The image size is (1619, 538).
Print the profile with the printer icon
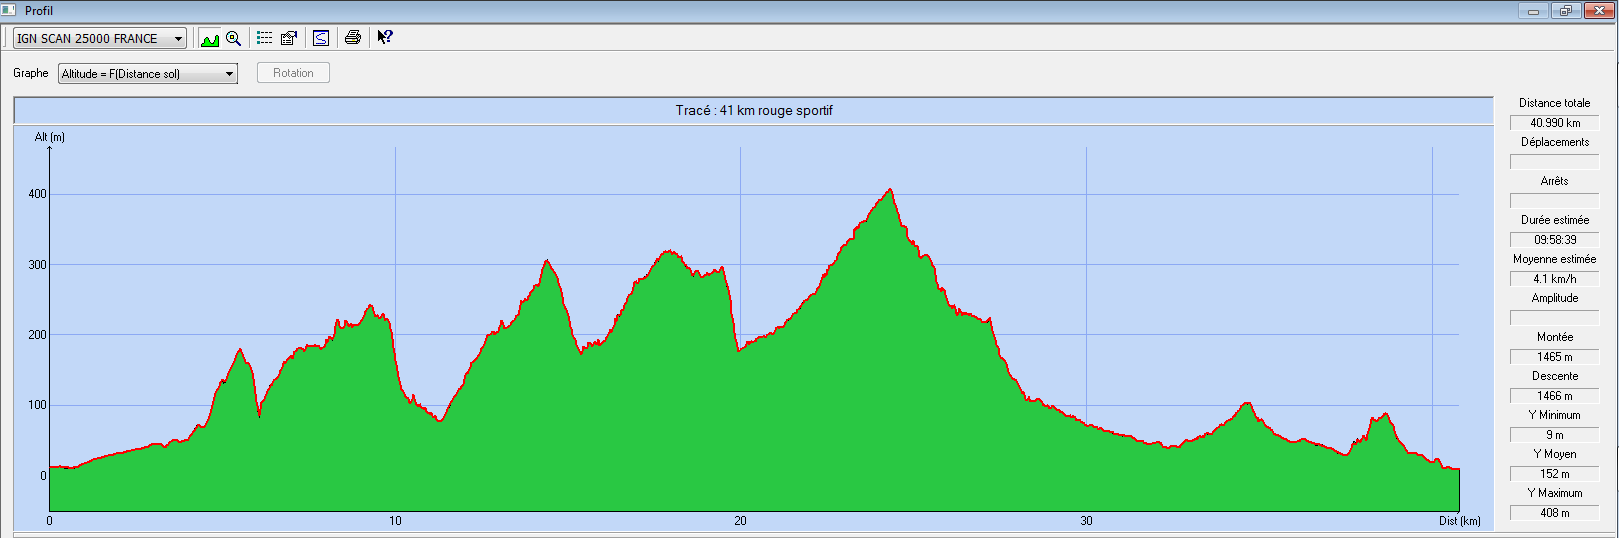point(353,38)
